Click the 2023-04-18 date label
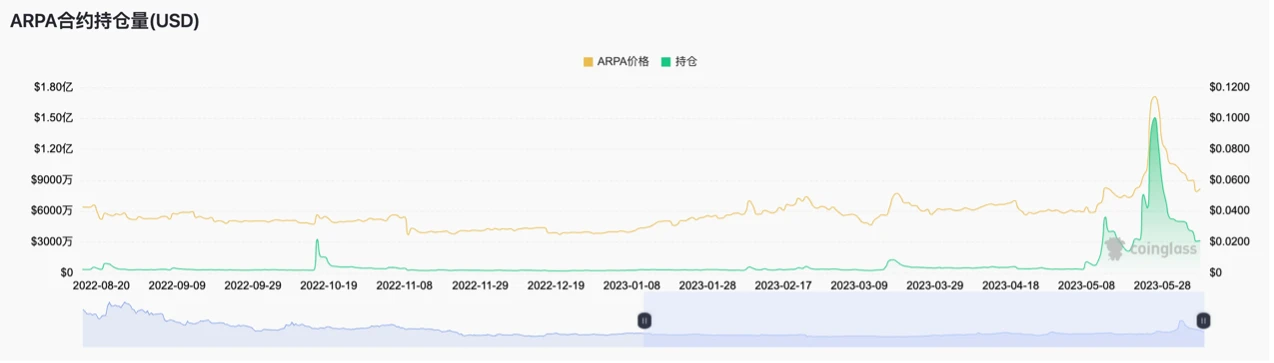Viewport: 1274px width, 363px height. click(1011, 285)
